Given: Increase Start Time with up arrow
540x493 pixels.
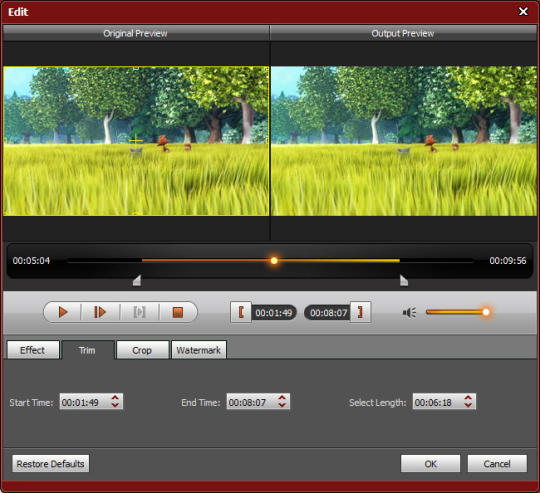Looking at the screenshot, I should 115,398.
